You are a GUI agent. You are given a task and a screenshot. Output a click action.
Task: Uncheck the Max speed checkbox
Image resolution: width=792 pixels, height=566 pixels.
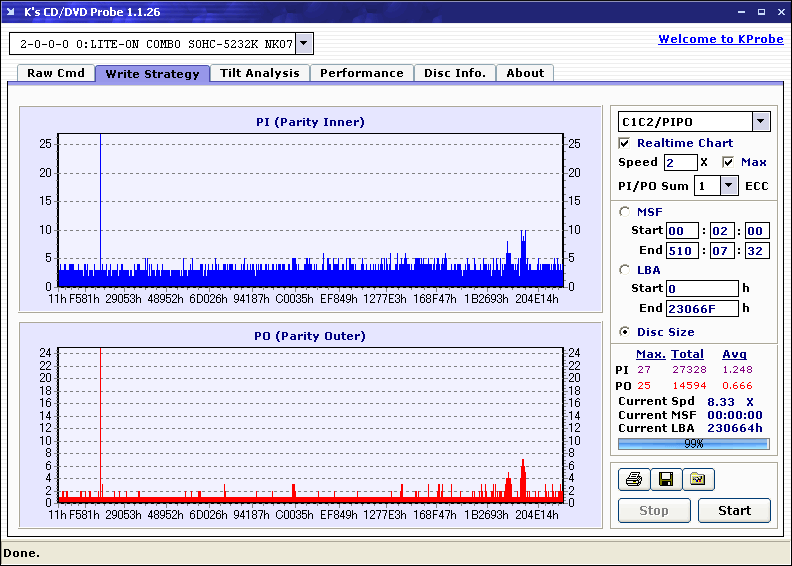728,162
